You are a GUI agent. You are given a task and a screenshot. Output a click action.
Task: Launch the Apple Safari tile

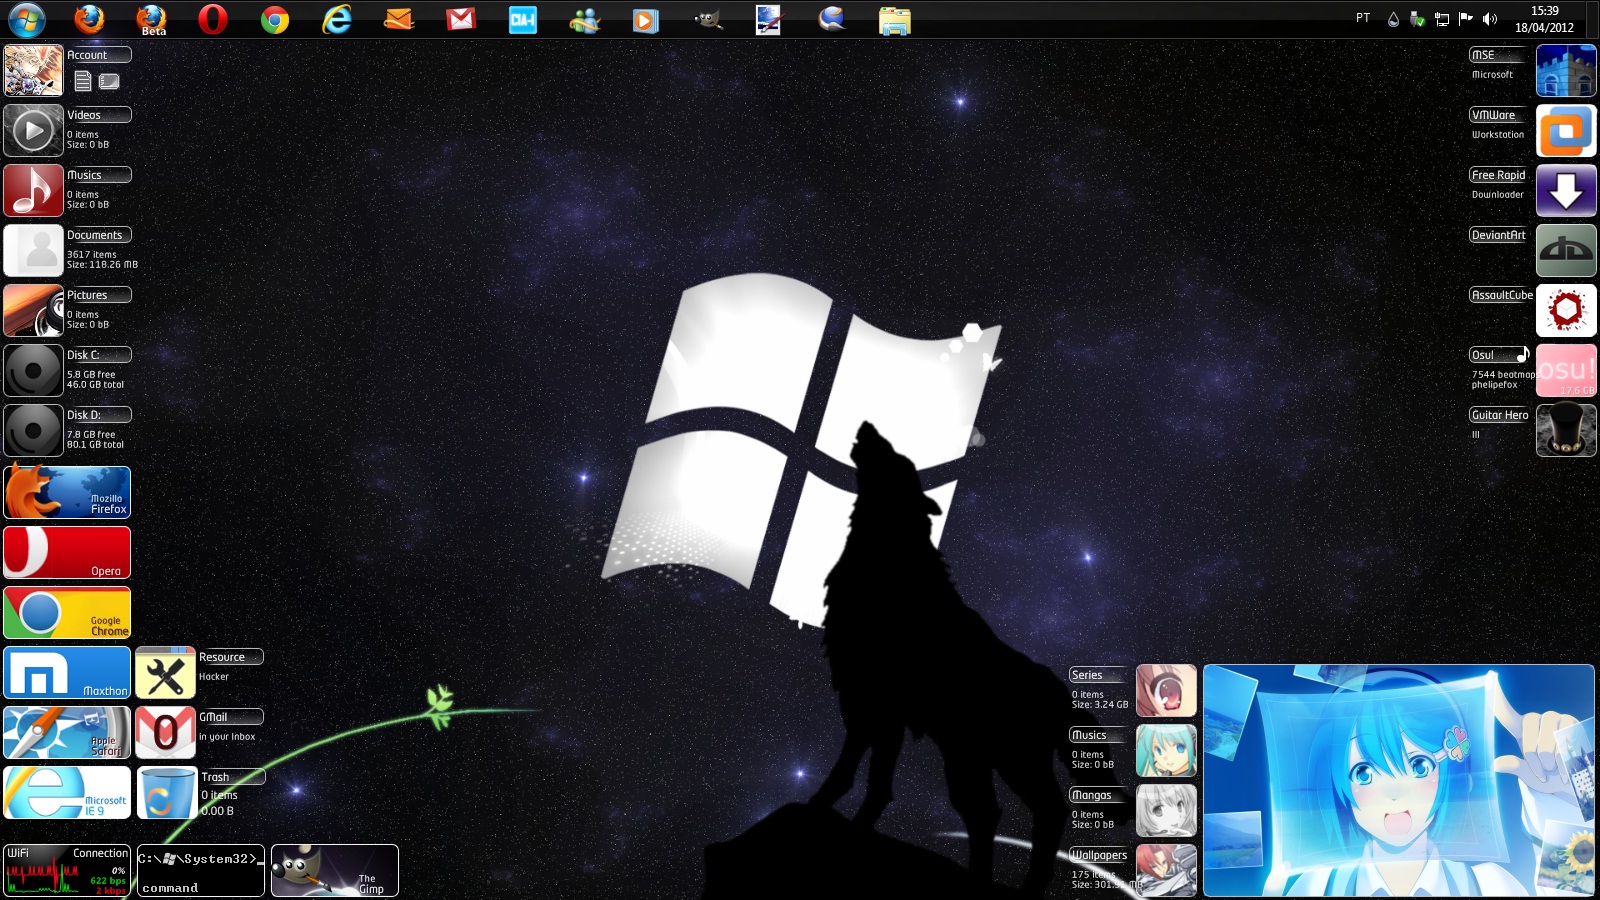(x=67, y=732)
